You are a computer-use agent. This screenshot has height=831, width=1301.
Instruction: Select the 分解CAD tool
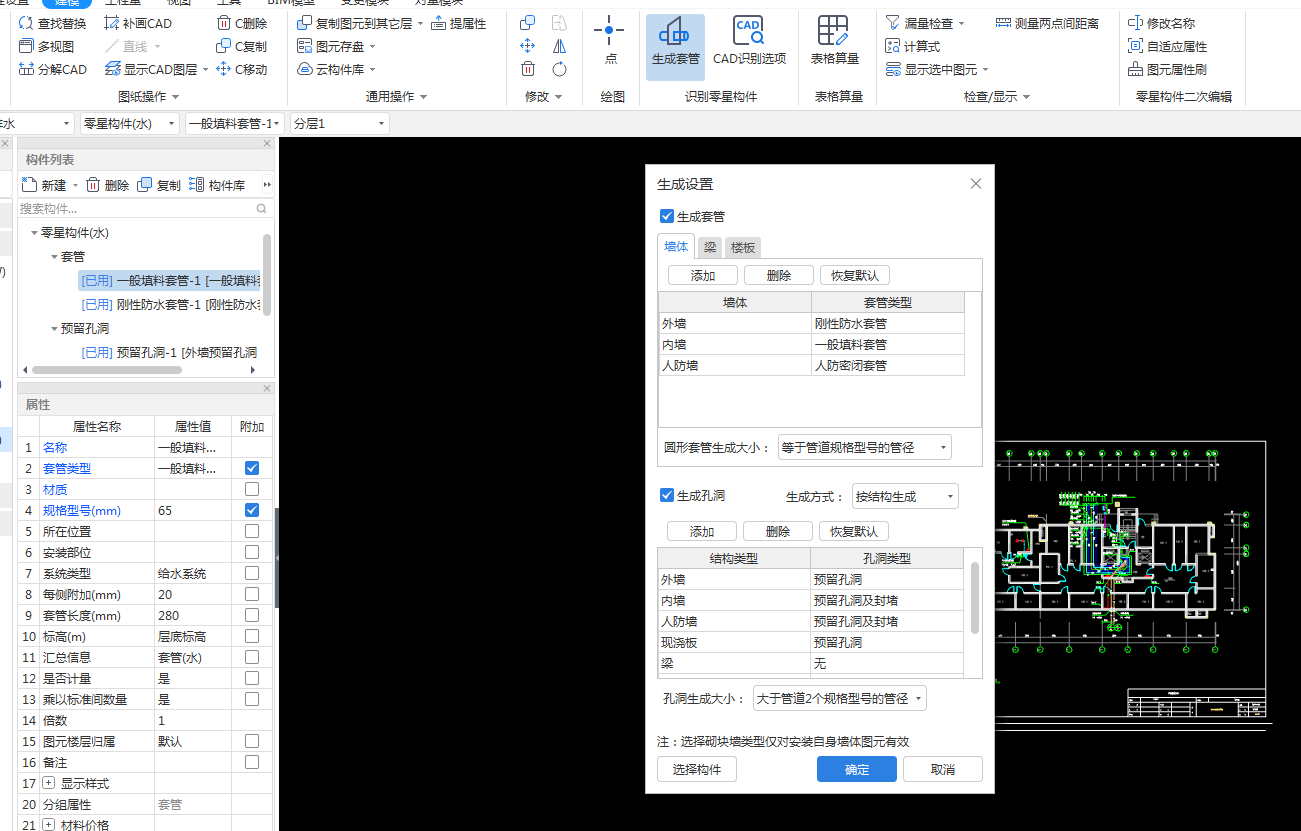tap(53, 69)
